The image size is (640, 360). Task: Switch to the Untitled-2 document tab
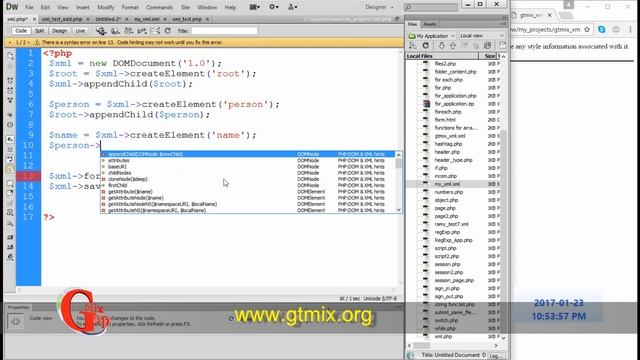(108, 19)
